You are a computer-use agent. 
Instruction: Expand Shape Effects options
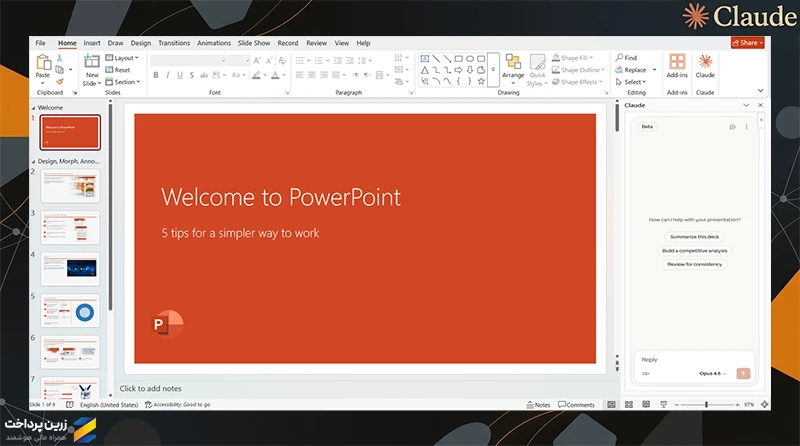pyautogui.click(x=577, y=82)
